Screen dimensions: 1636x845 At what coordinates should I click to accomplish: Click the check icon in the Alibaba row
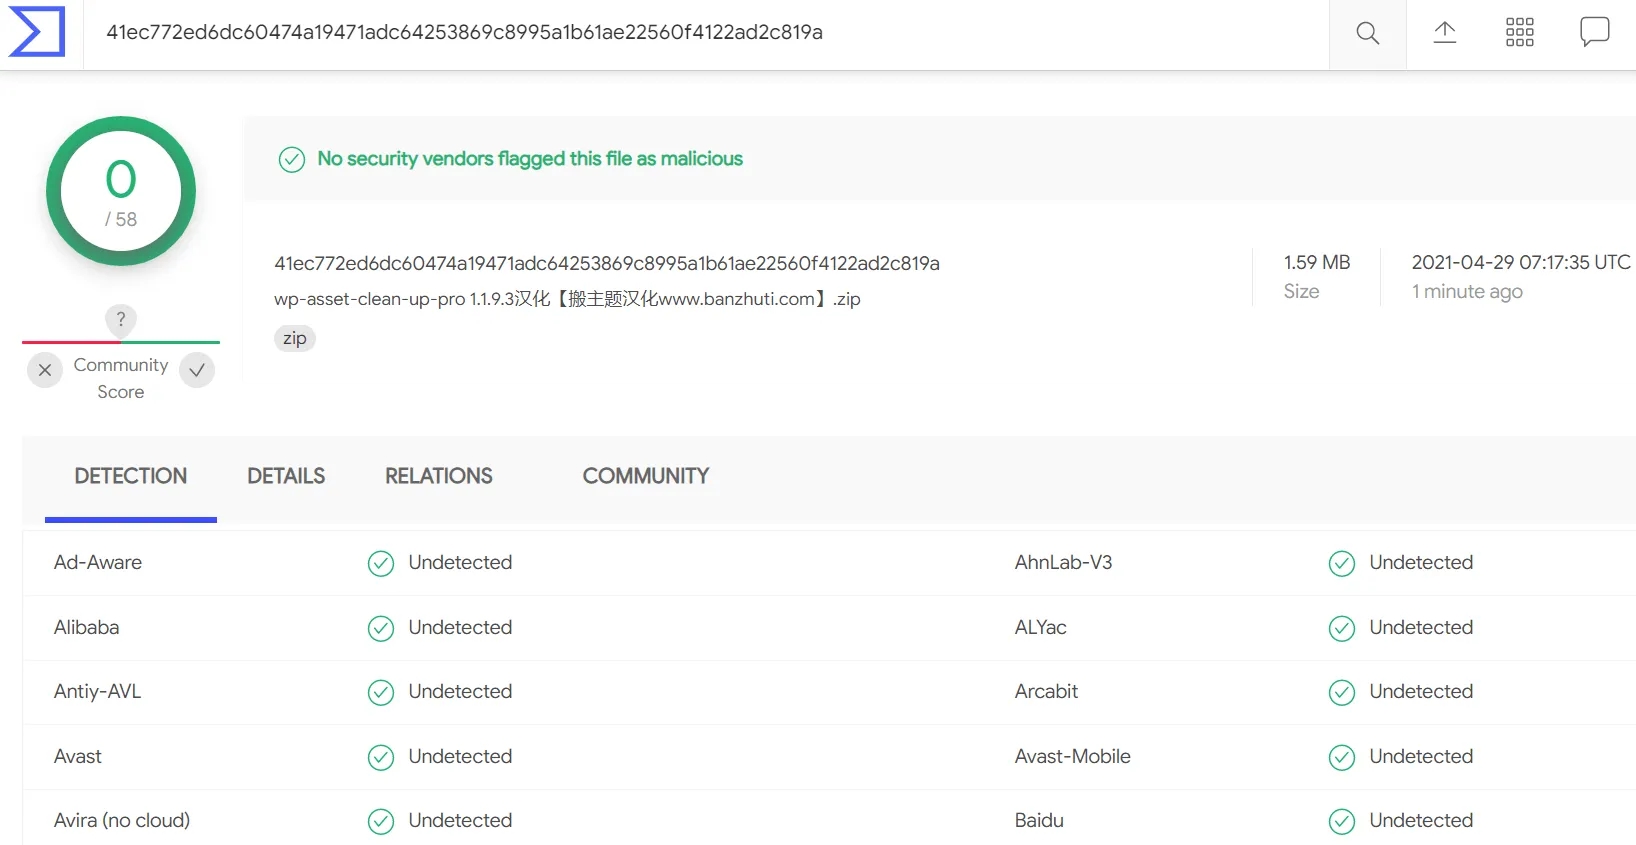(381, 628)
